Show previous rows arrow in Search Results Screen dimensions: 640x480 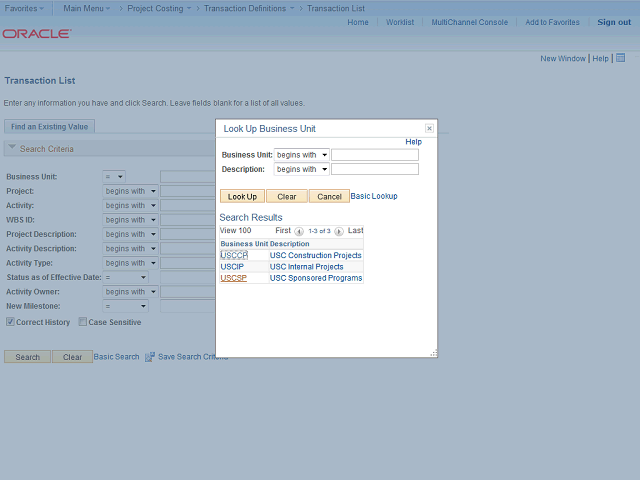click(x=299, y=231)
